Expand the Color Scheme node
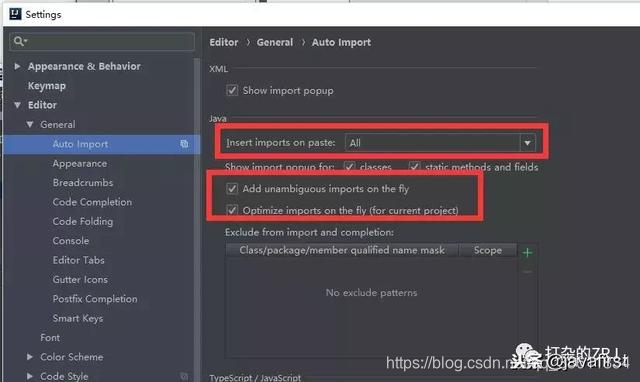The height and width of the screenshot is (382, 640). (x=29, y=357)
